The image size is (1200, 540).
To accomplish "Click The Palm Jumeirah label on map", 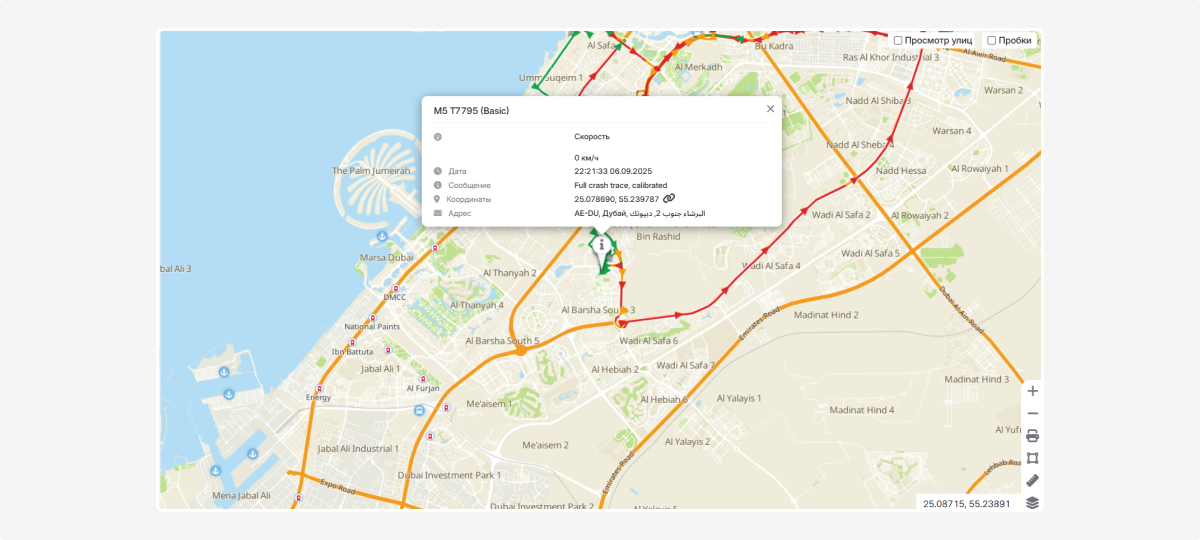I will [x=371, y=171].
